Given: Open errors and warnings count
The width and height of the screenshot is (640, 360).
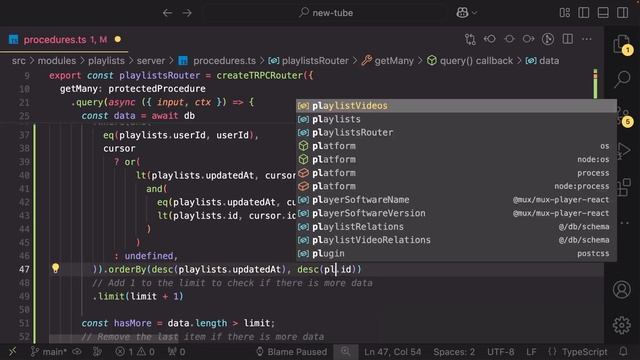Looking at the screenshot, I should (x=135, y=351).
